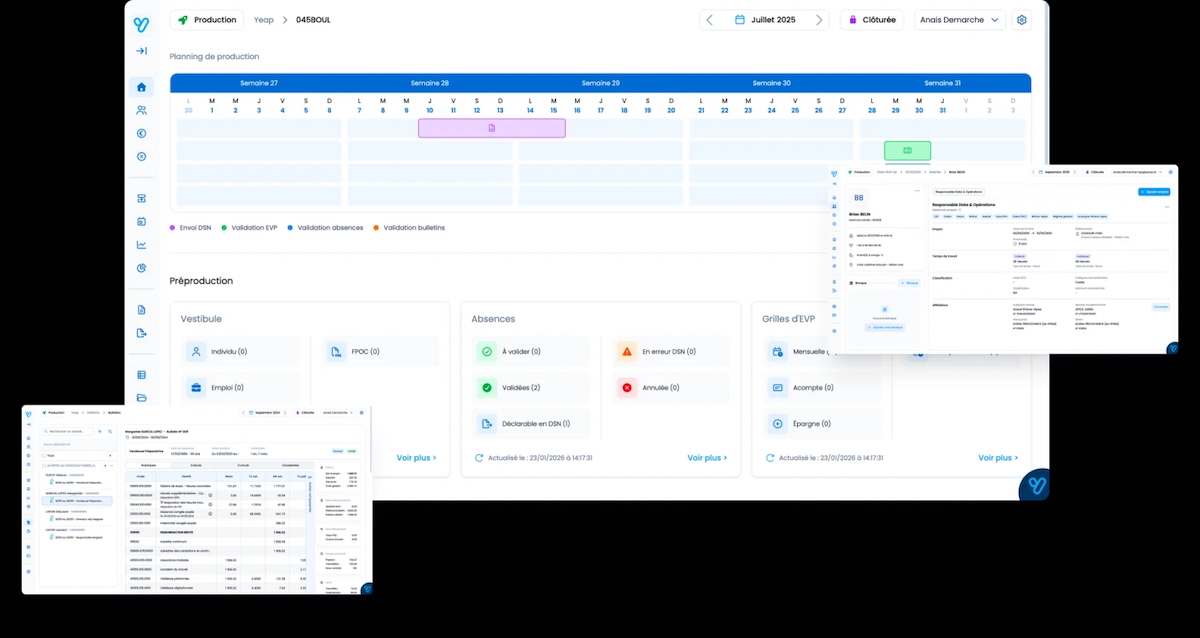Viewport: 1200px width, 638px height.
Task: Click the rocket Production button
Action: coord(207,20)
